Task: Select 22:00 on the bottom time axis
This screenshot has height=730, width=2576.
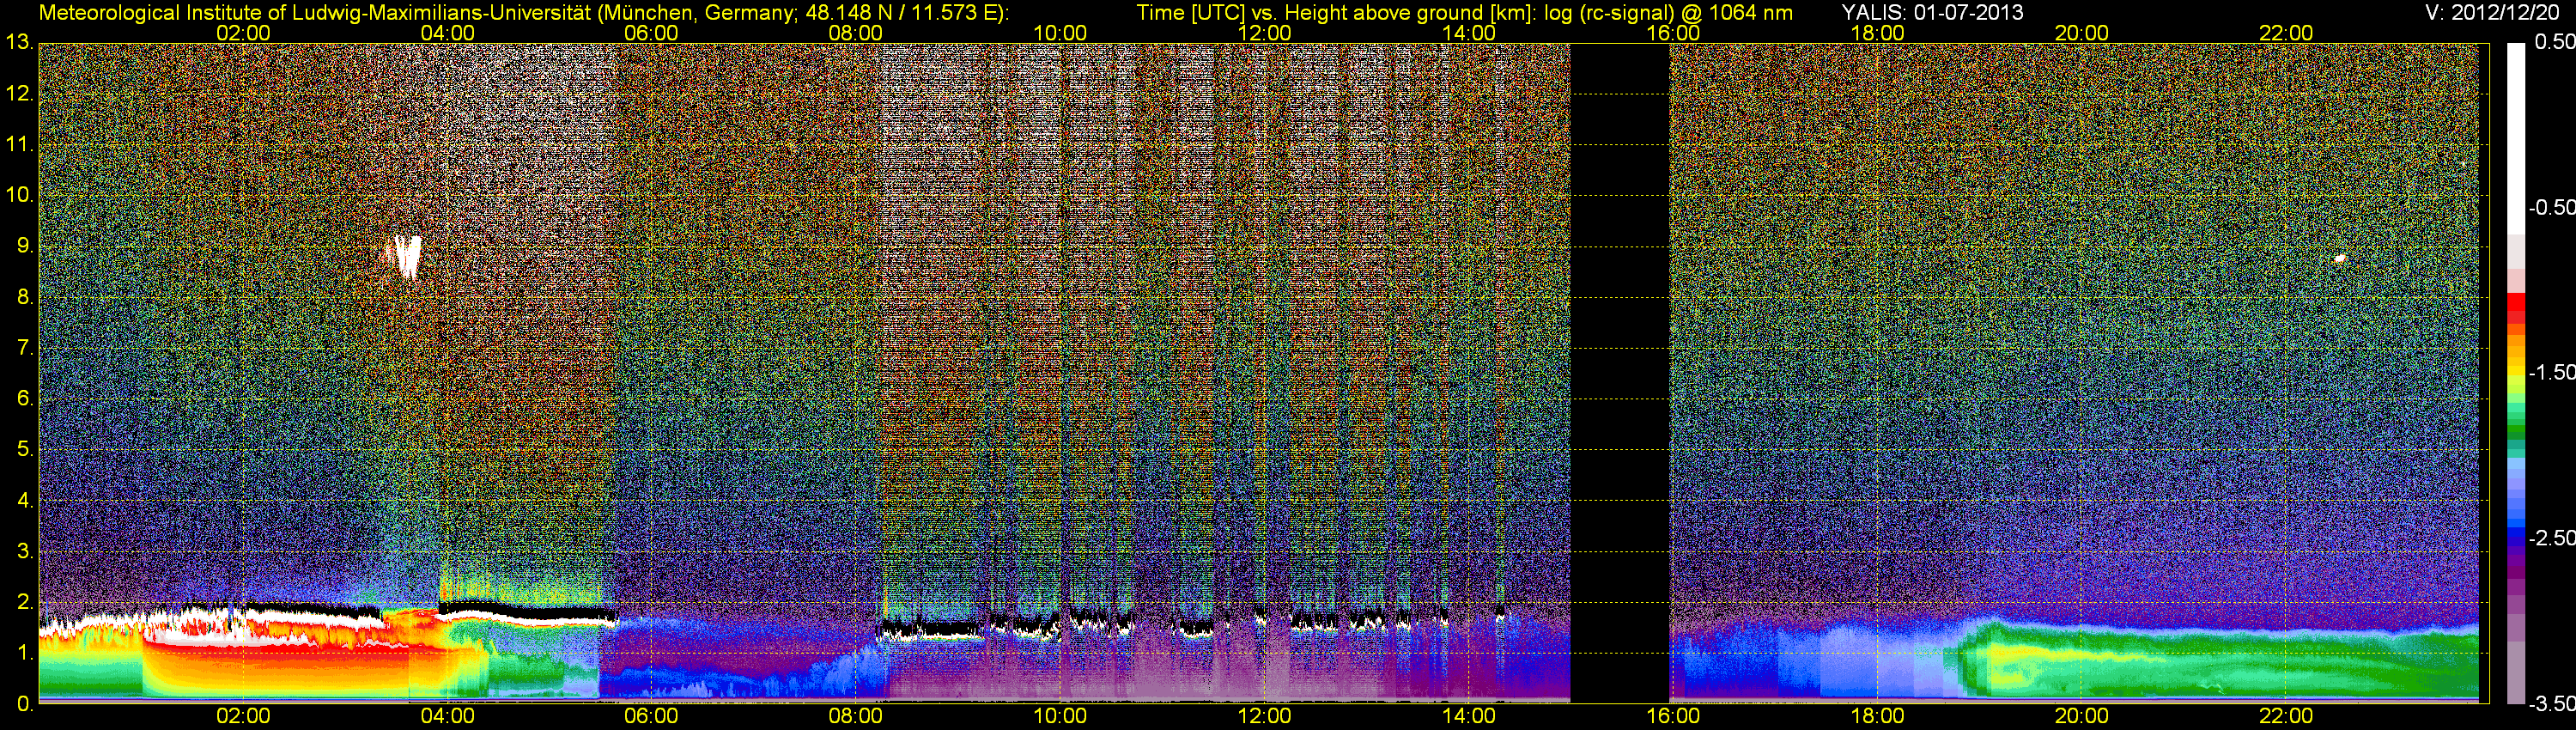Action: pos(2285,716)
